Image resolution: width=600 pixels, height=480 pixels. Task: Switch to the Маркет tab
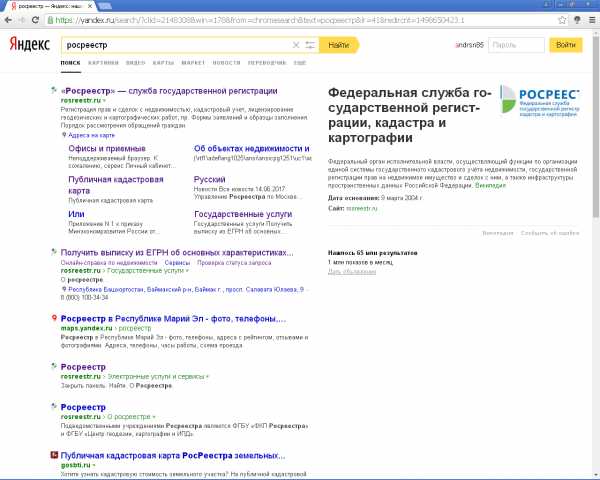pos(193,63)
